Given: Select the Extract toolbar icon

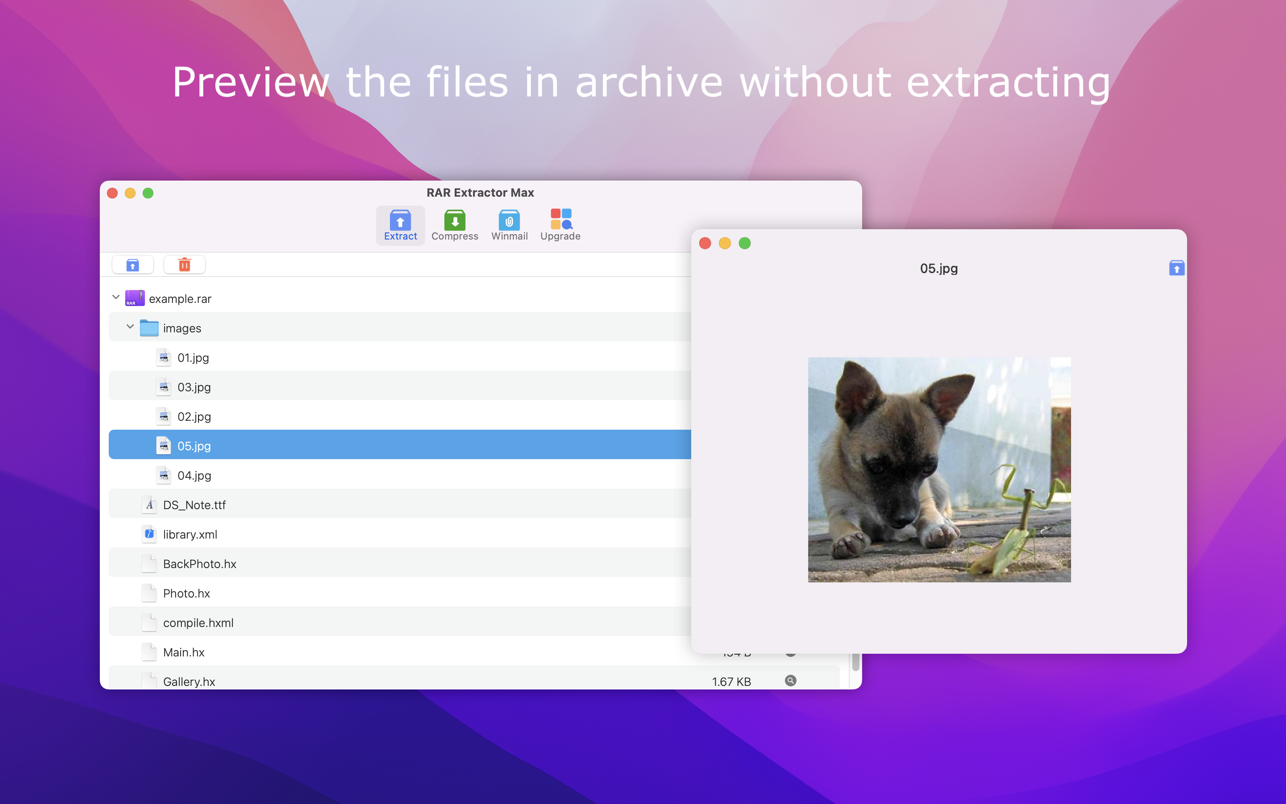Looking at the screenshot, I should click(400, 225).
